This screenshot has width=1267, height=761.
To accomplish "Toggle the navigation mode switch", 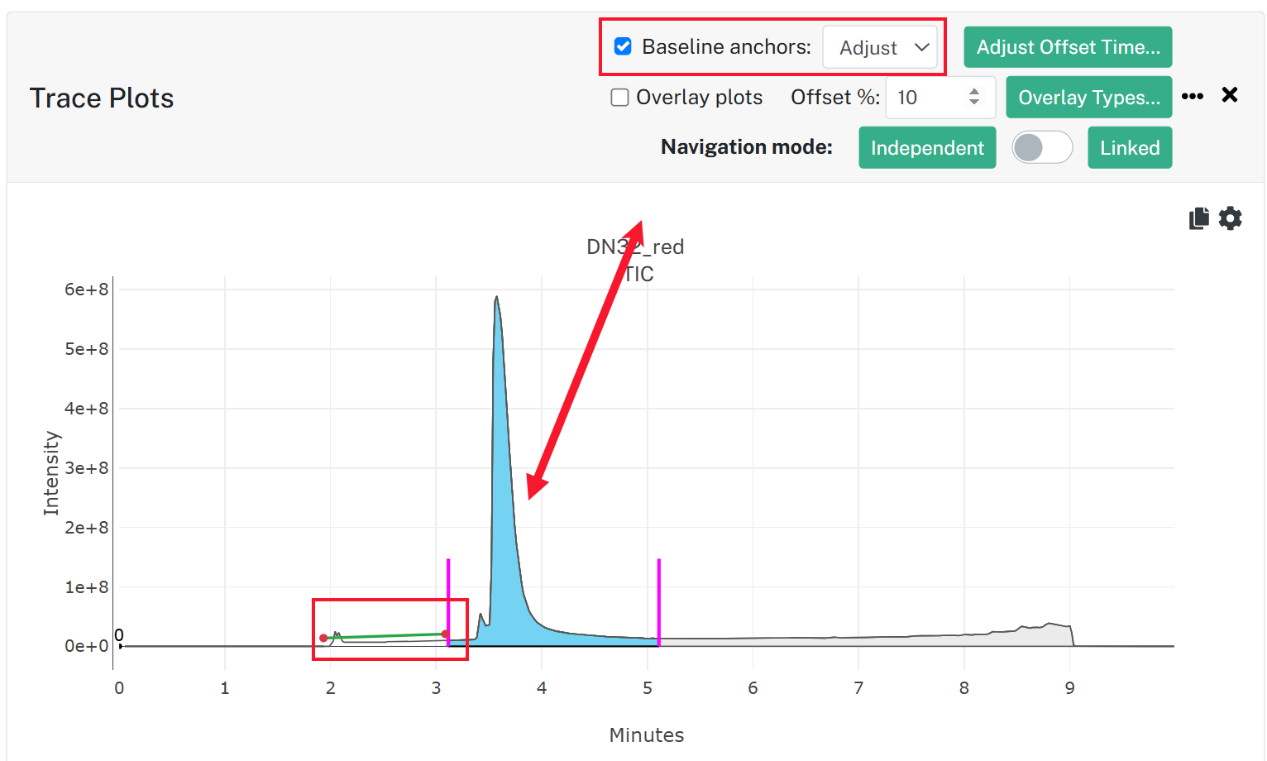I will click(x=1042, y=148).
